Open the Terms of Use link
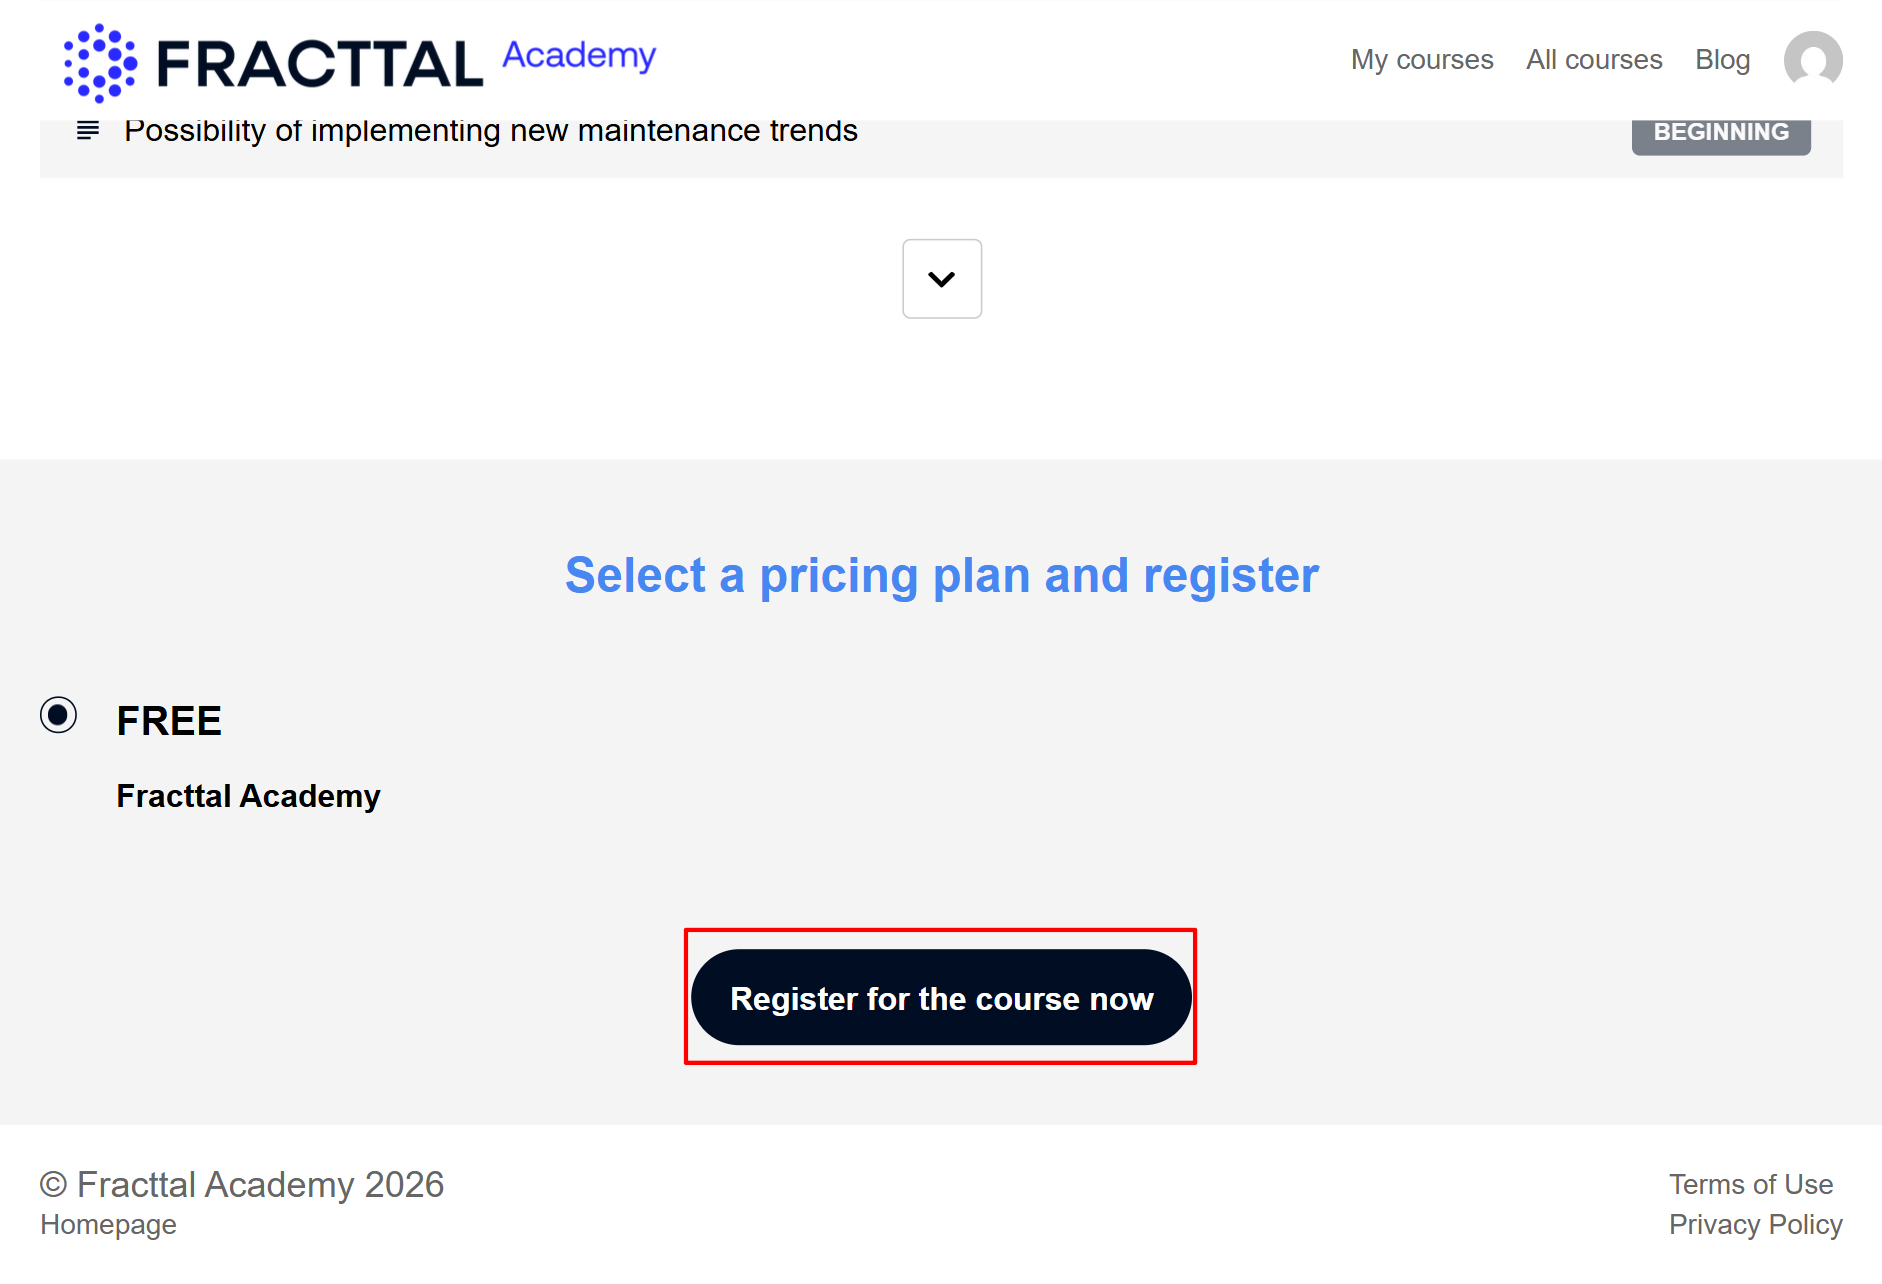The width and height of the screenshot is (1882, 1284). click(x=1750, y=1184)
